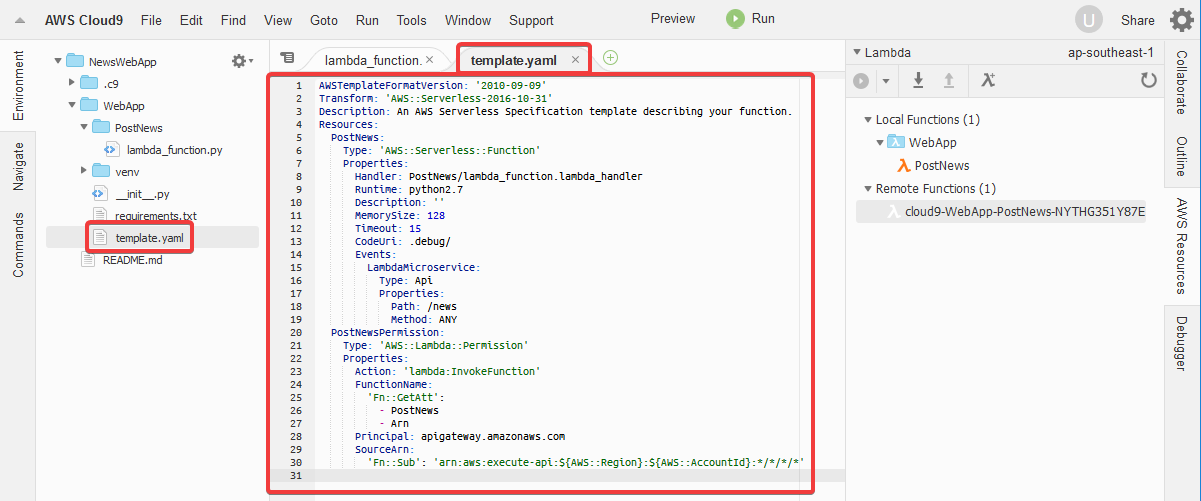
Task: Open the preferences gear icon
Action: click(x=1181, y=19)
